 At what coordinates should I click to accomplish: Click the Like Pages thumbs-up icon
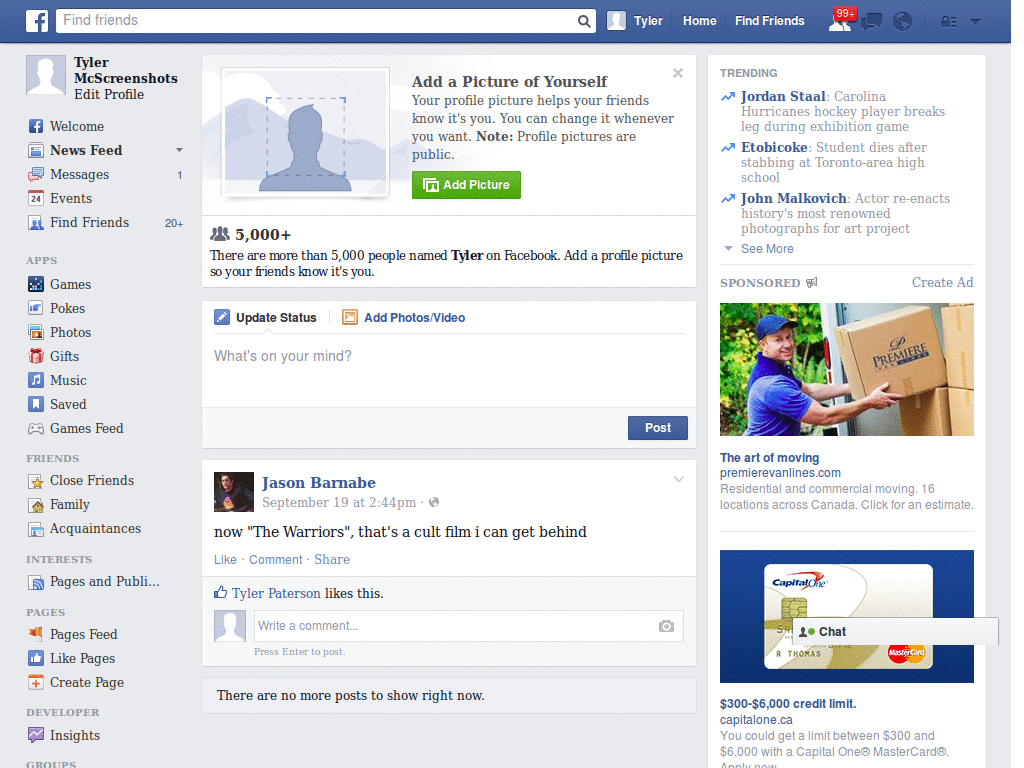(x=36, y=658)
